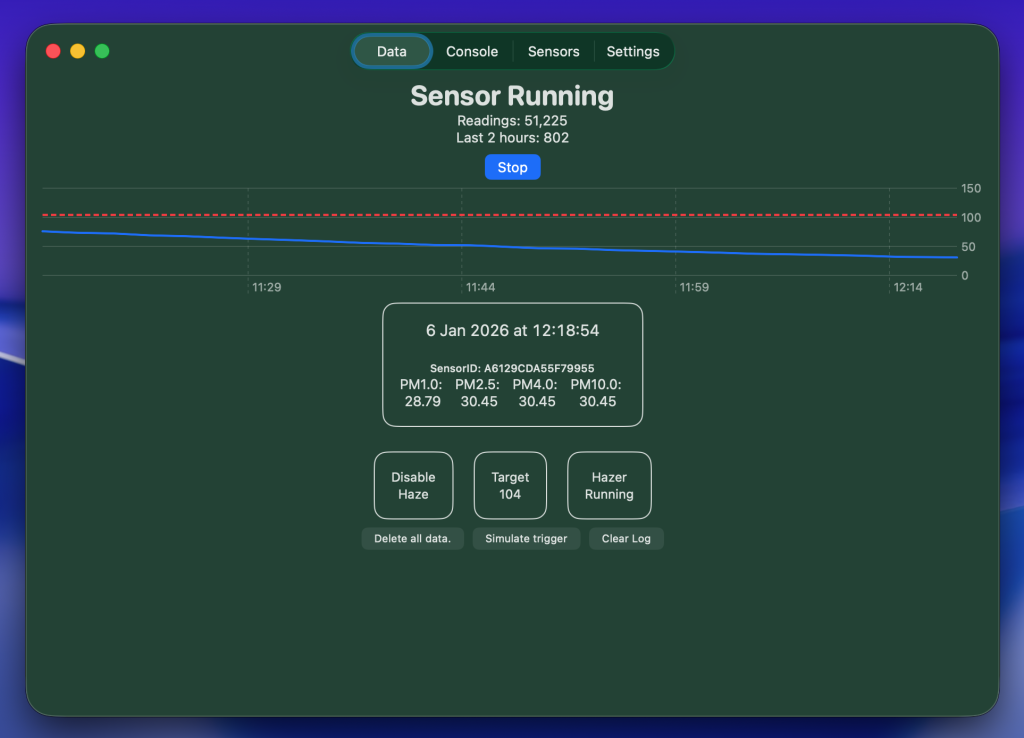The height and width of the screenshot is (738, 1024).
Task: Select the 11:44 time marker on the chart
Action: click(480, 288)
